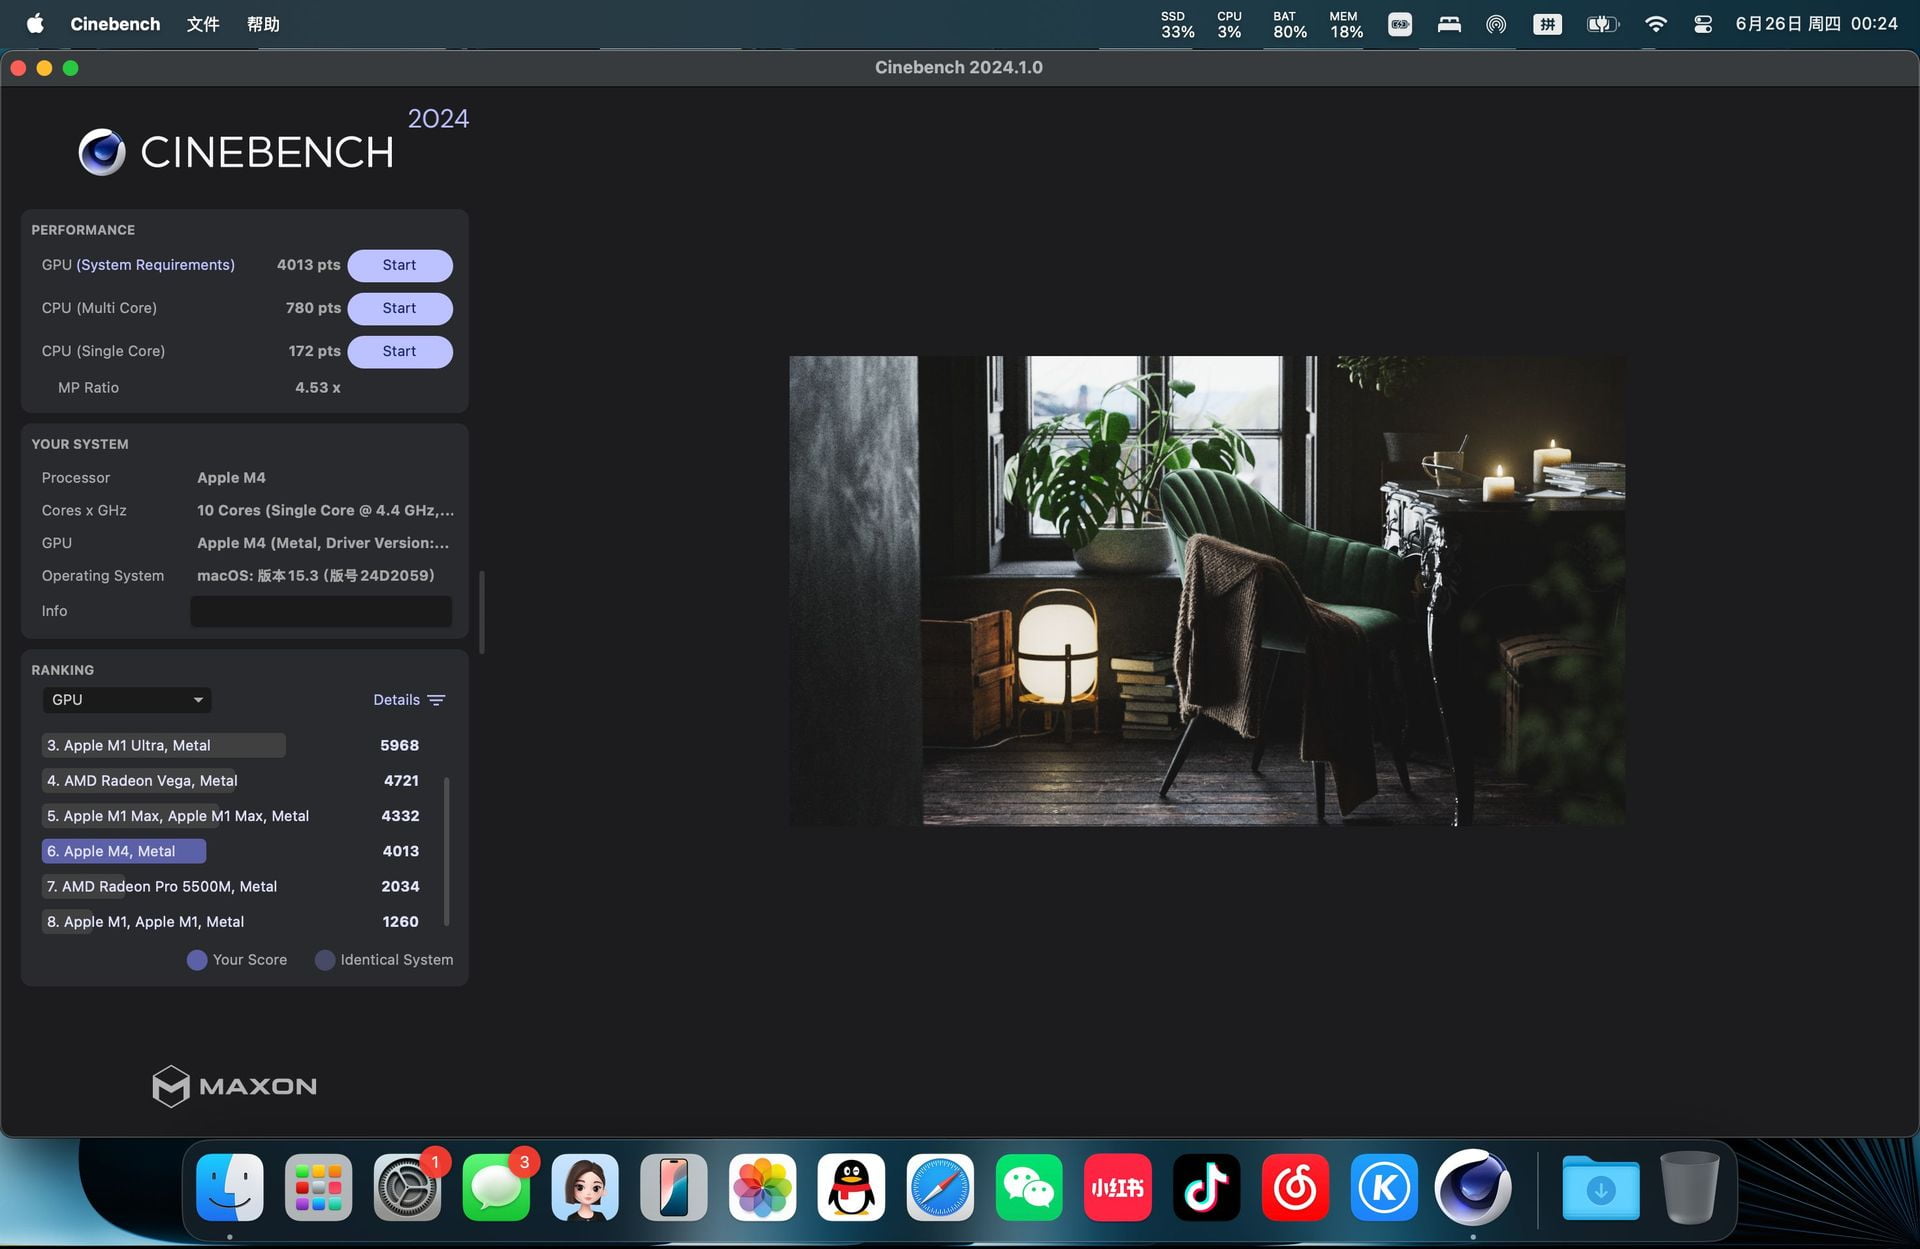Screen dimensions: 1920x1249
Task: Click the bed icon in menu bar
Action: (x=1449, y=24)
